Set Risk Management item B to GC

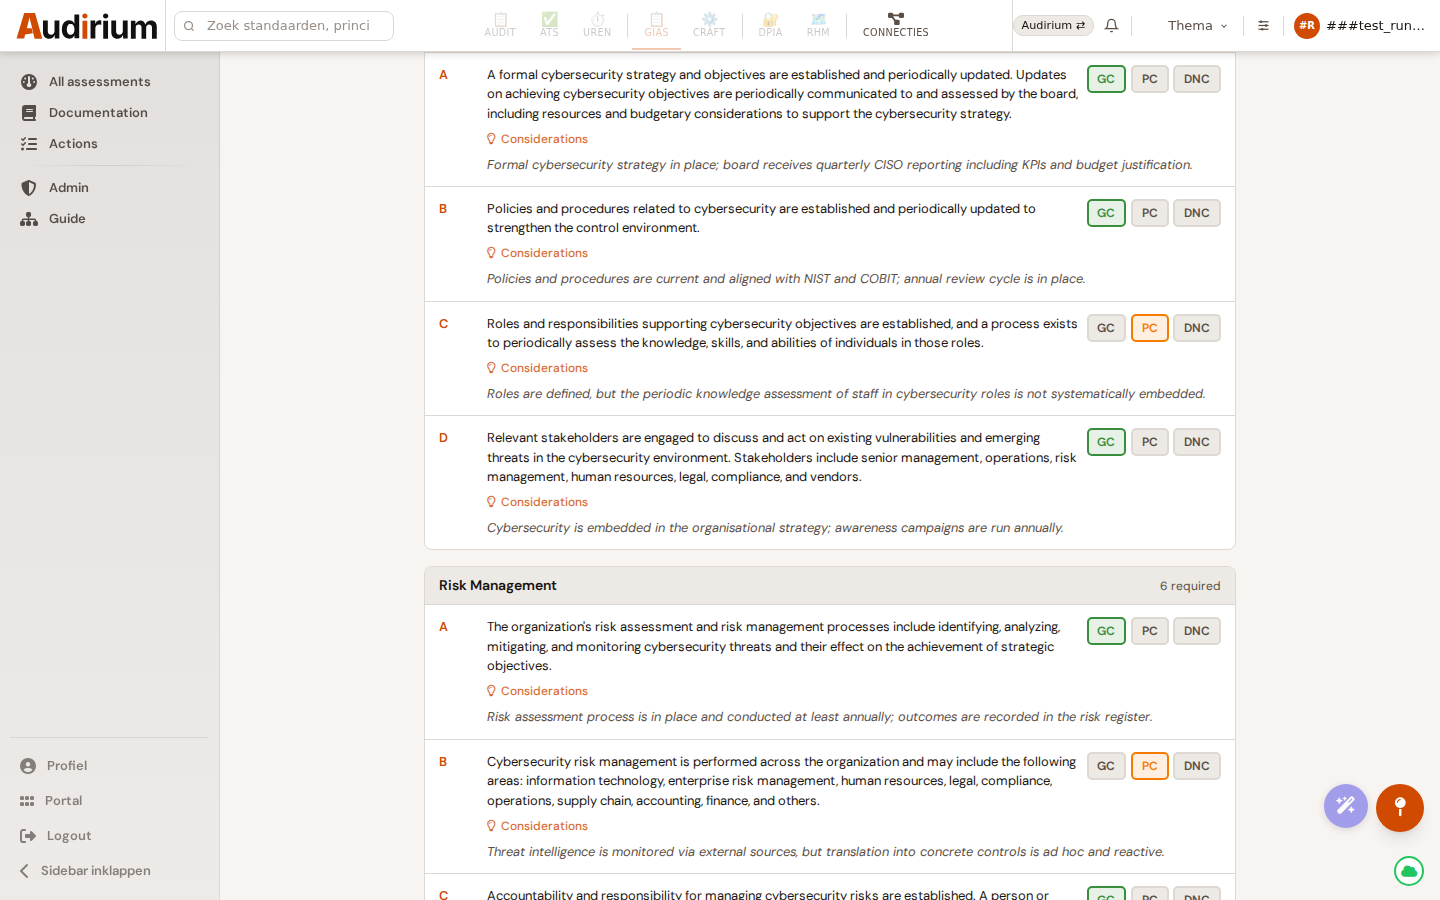(1106, 766)
